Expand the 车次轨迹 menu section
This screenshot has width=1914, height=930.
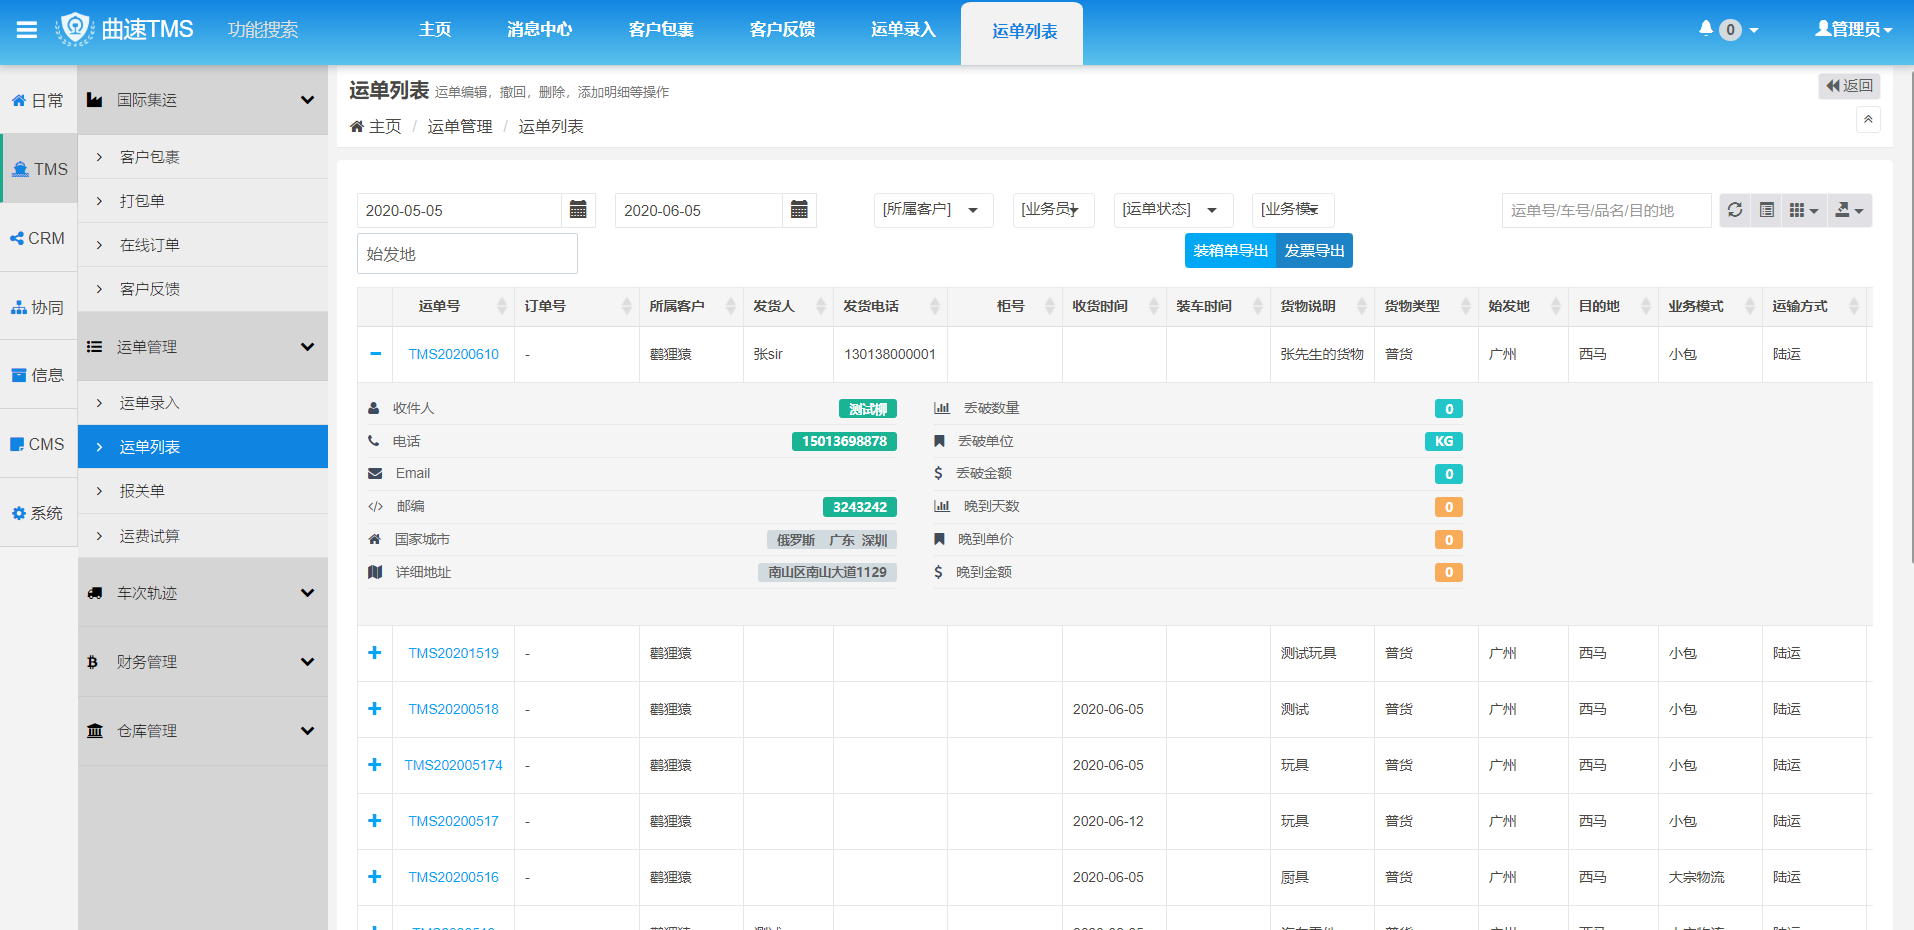pos(203,593)
